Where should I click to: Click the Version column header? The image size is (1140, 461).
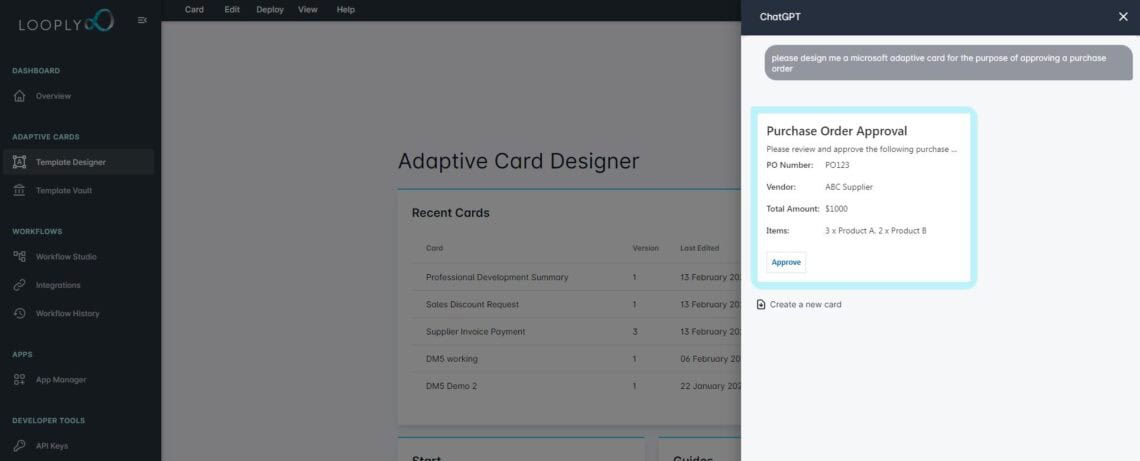tap(646, 249)
